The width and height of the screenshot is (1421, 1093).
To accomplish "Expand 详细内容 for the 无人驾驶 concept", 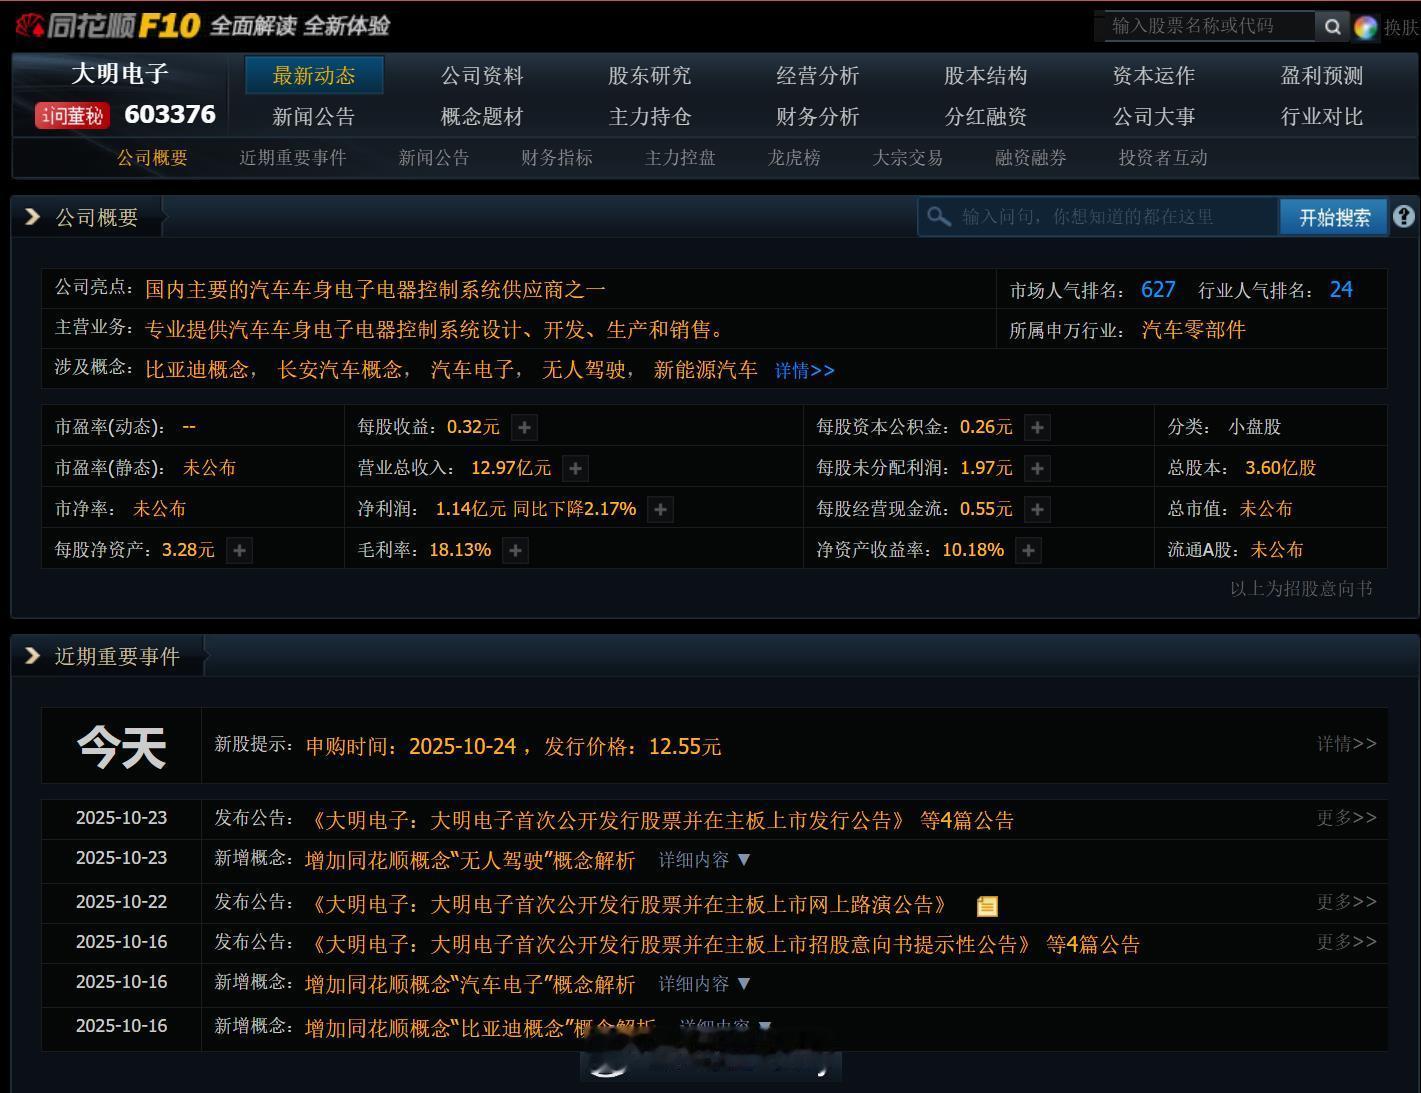I will 704,860.
